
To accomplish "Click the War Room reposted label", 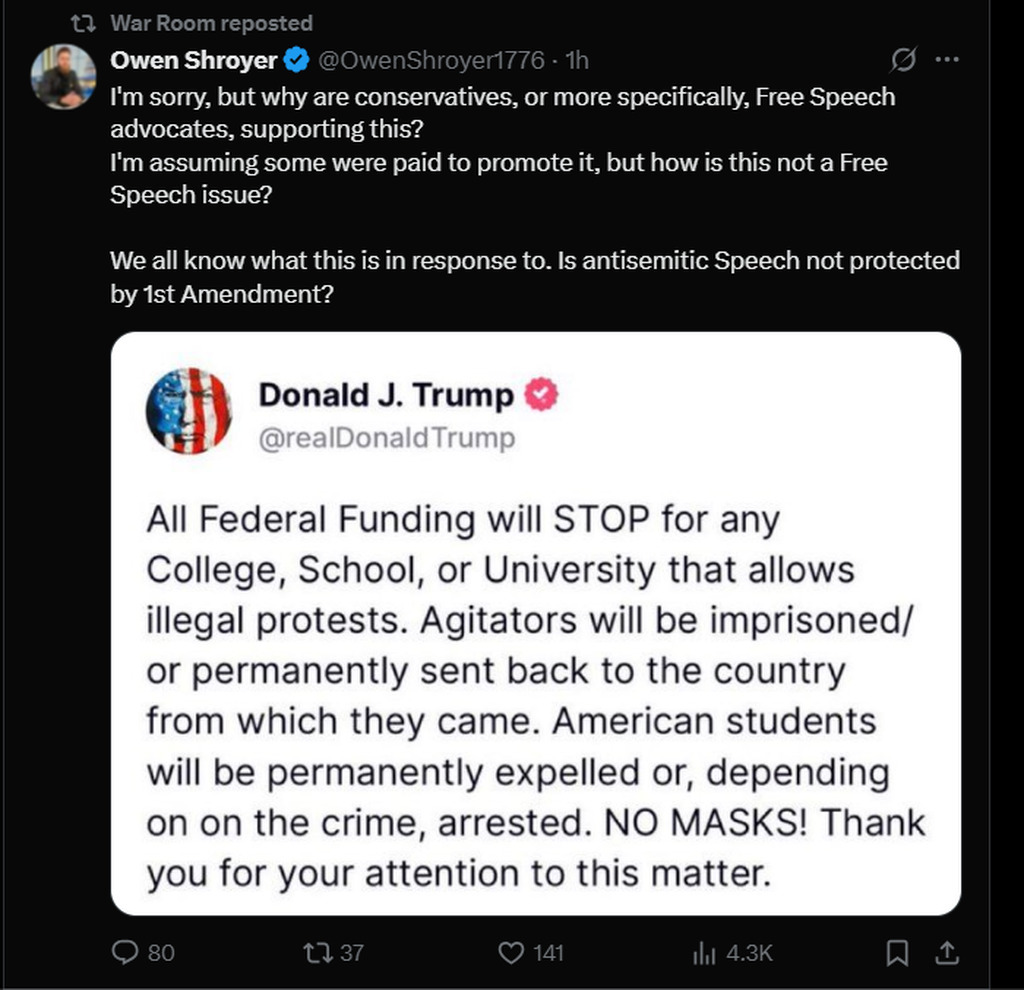I will click(211, 23).
